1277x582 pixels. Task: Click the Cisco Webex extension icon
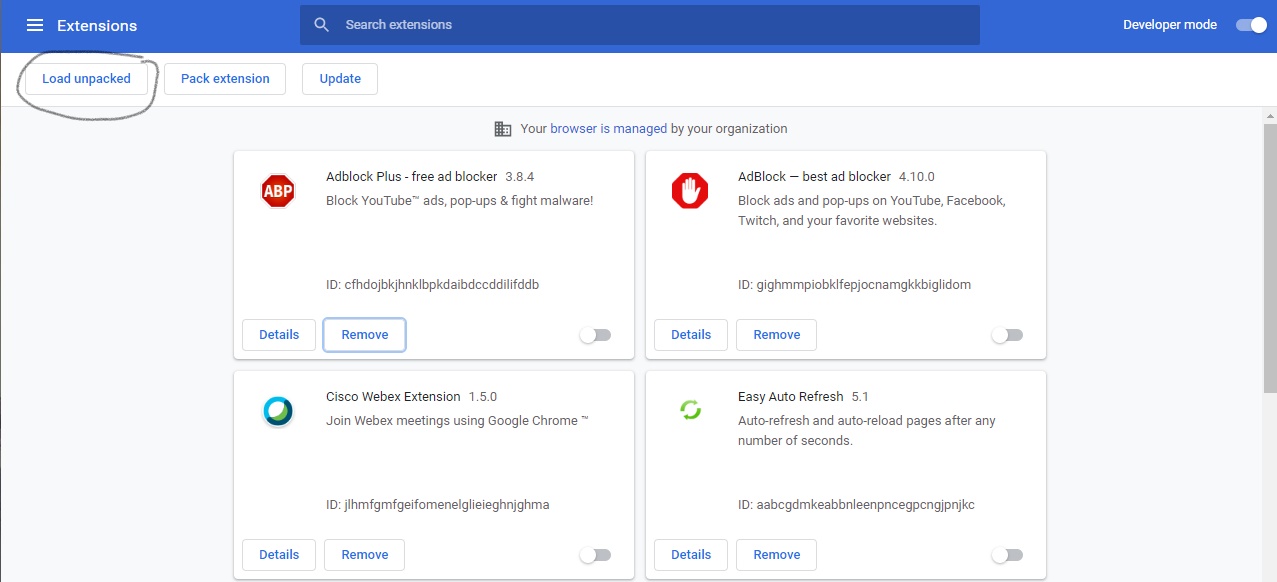(278, 411)
